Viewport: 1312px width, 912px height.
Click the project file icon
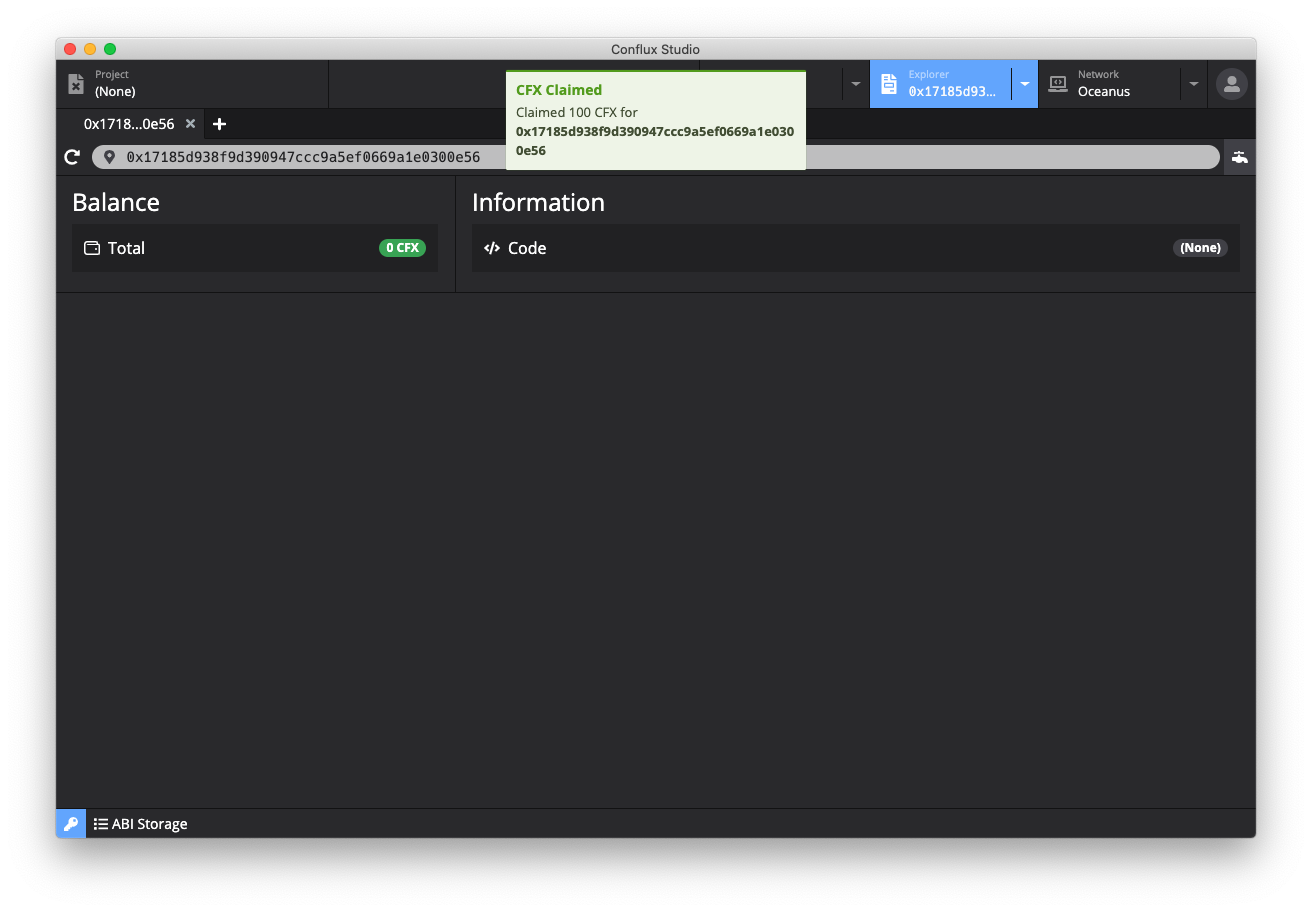point(76,84)
